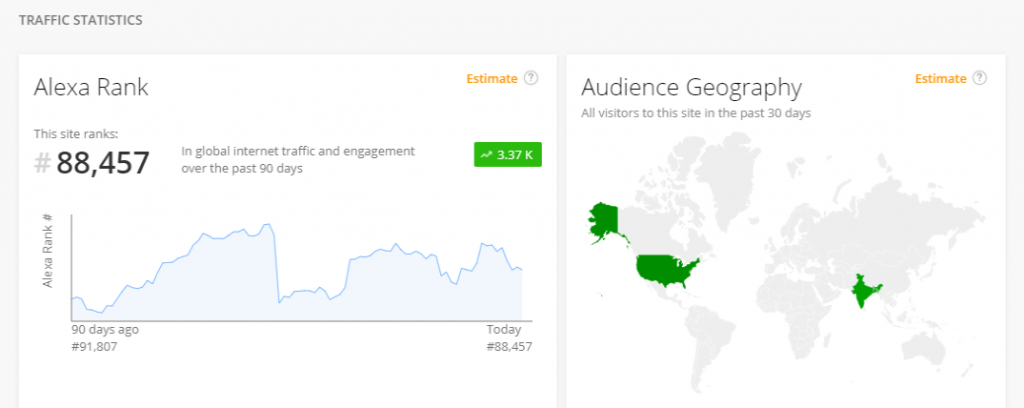1024x408 pixels.
Task: Click the Alexa Rank card title
Action: click(x=91, y=87)
